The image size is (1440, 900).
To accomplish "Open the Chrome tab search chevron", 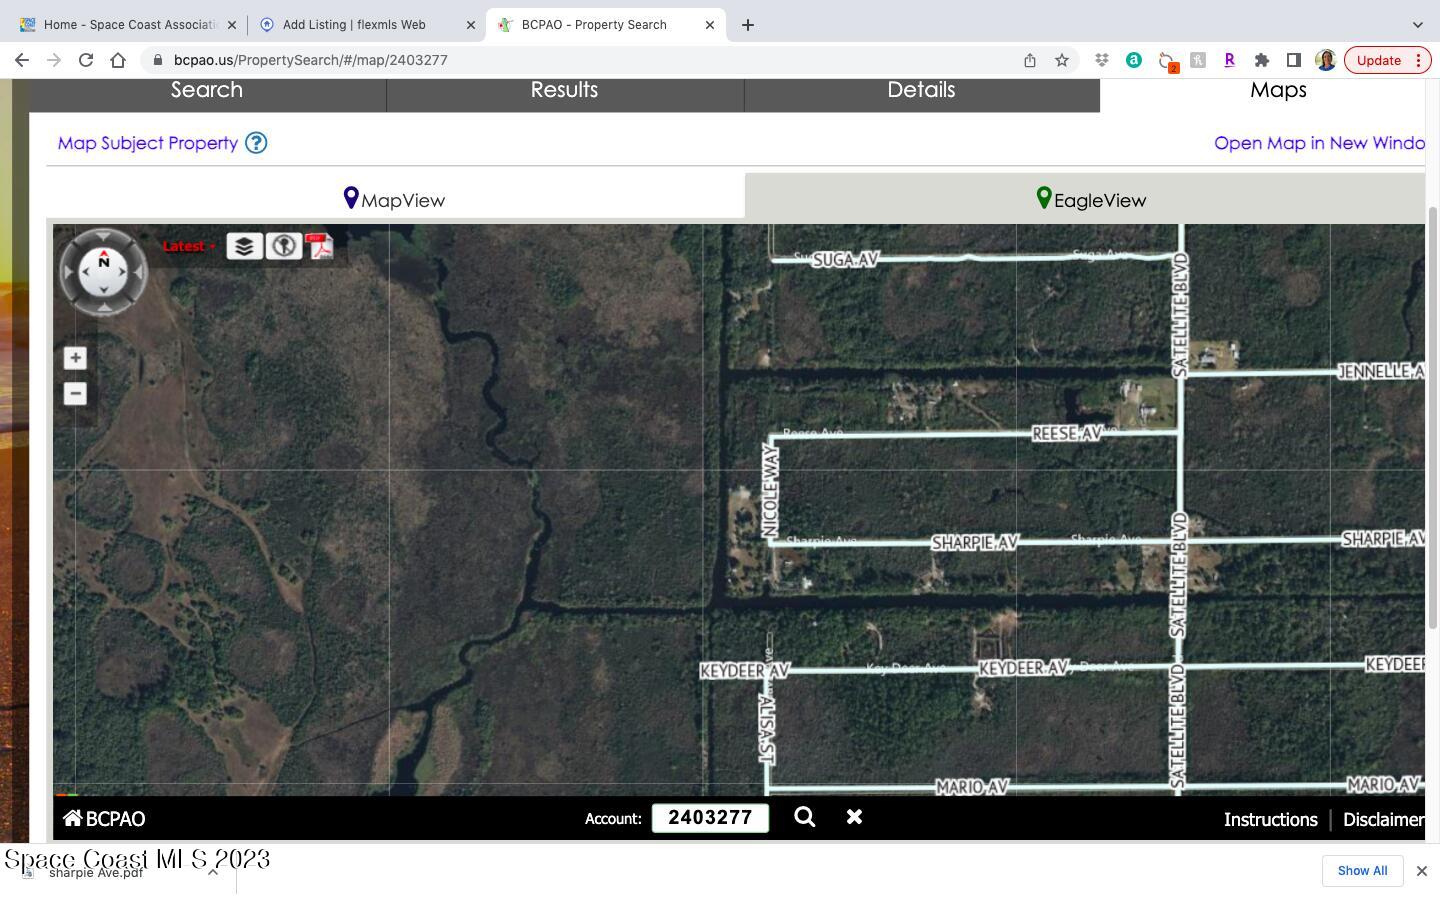I will [1417, 25].
